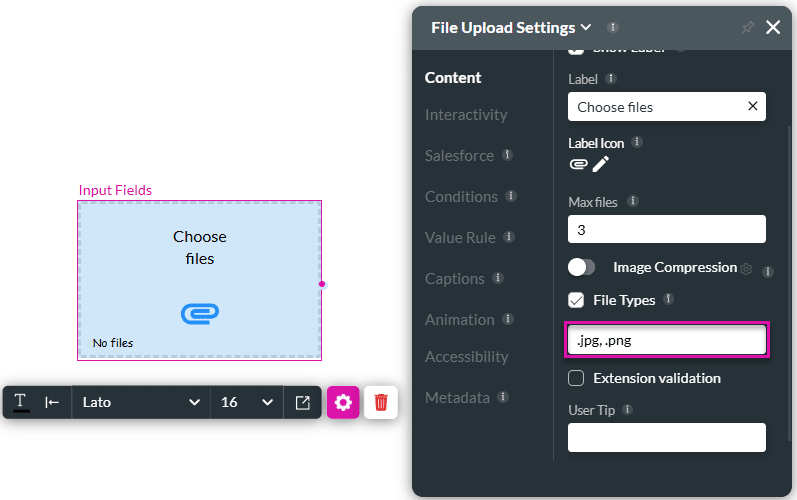Open the Metadata tab
The width and height of the screenshot is (797, 500).
(457, 398)
